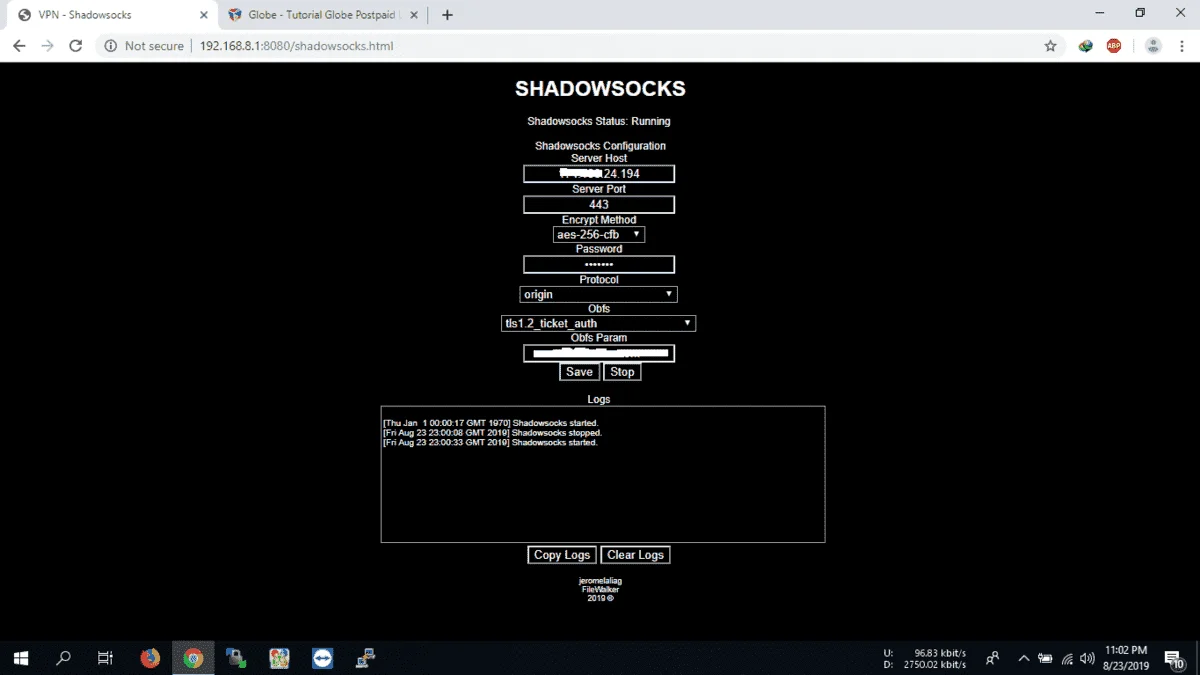
Task: Switch to Globe Tutorial Globe Postpaid tab
Action: pyautogui.click(x=322, y=15)
